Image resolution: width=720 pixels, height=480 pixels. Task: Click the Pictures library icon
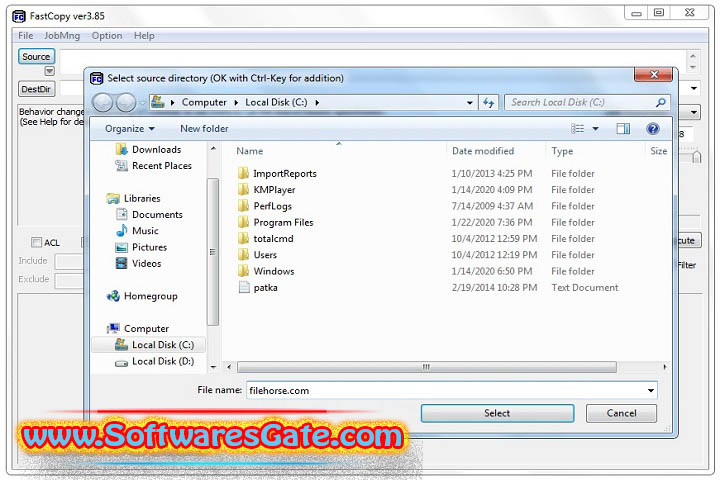(x=122, y=247)
